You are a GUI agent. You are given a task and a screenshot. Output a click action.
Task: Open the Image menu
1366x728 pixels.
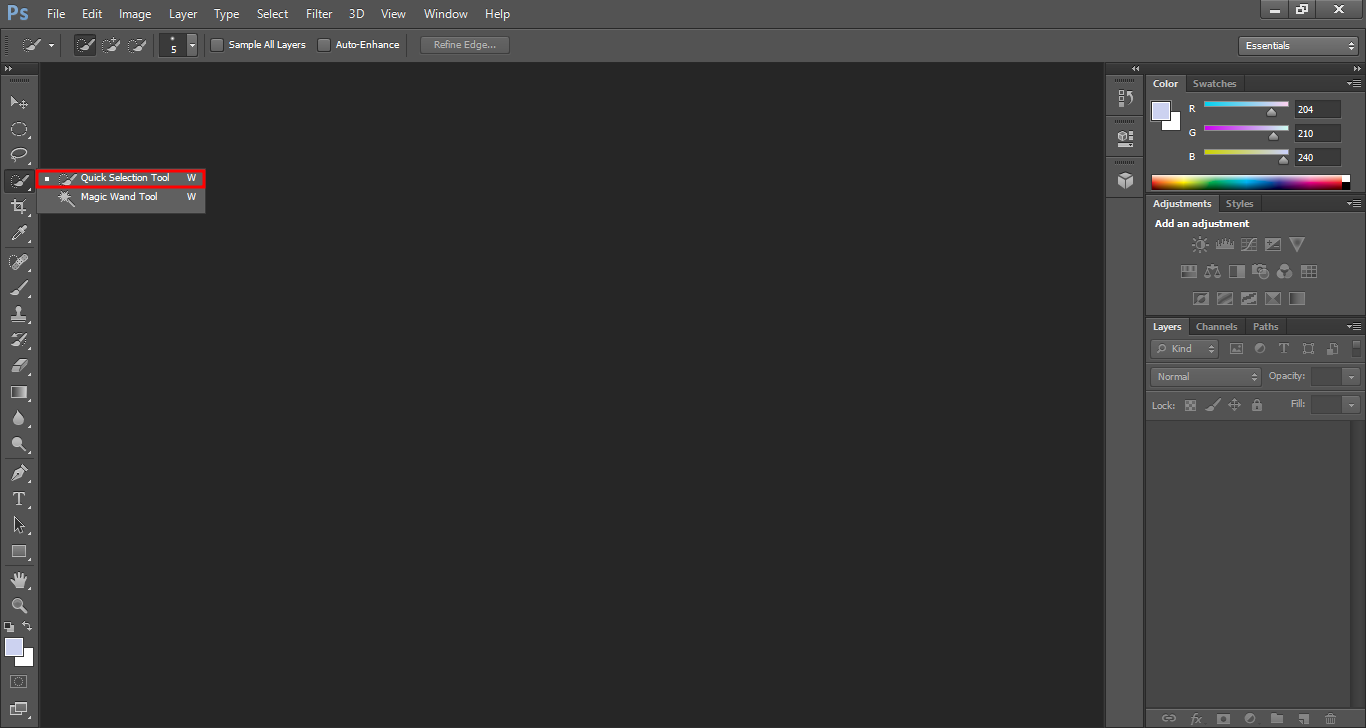point(135,14)
